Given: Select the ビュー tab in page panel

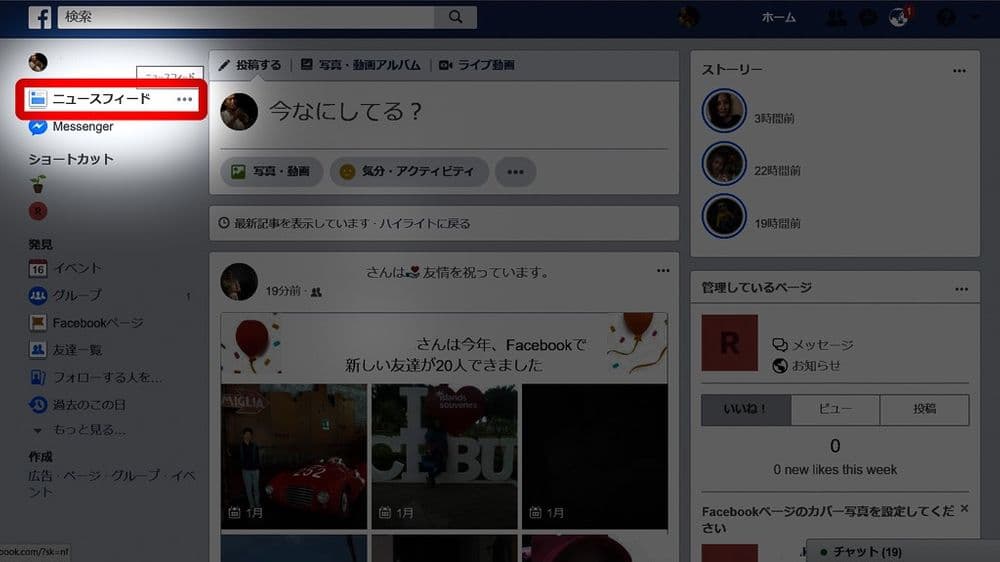Looking at the screenshot, I should pos(835,409).
